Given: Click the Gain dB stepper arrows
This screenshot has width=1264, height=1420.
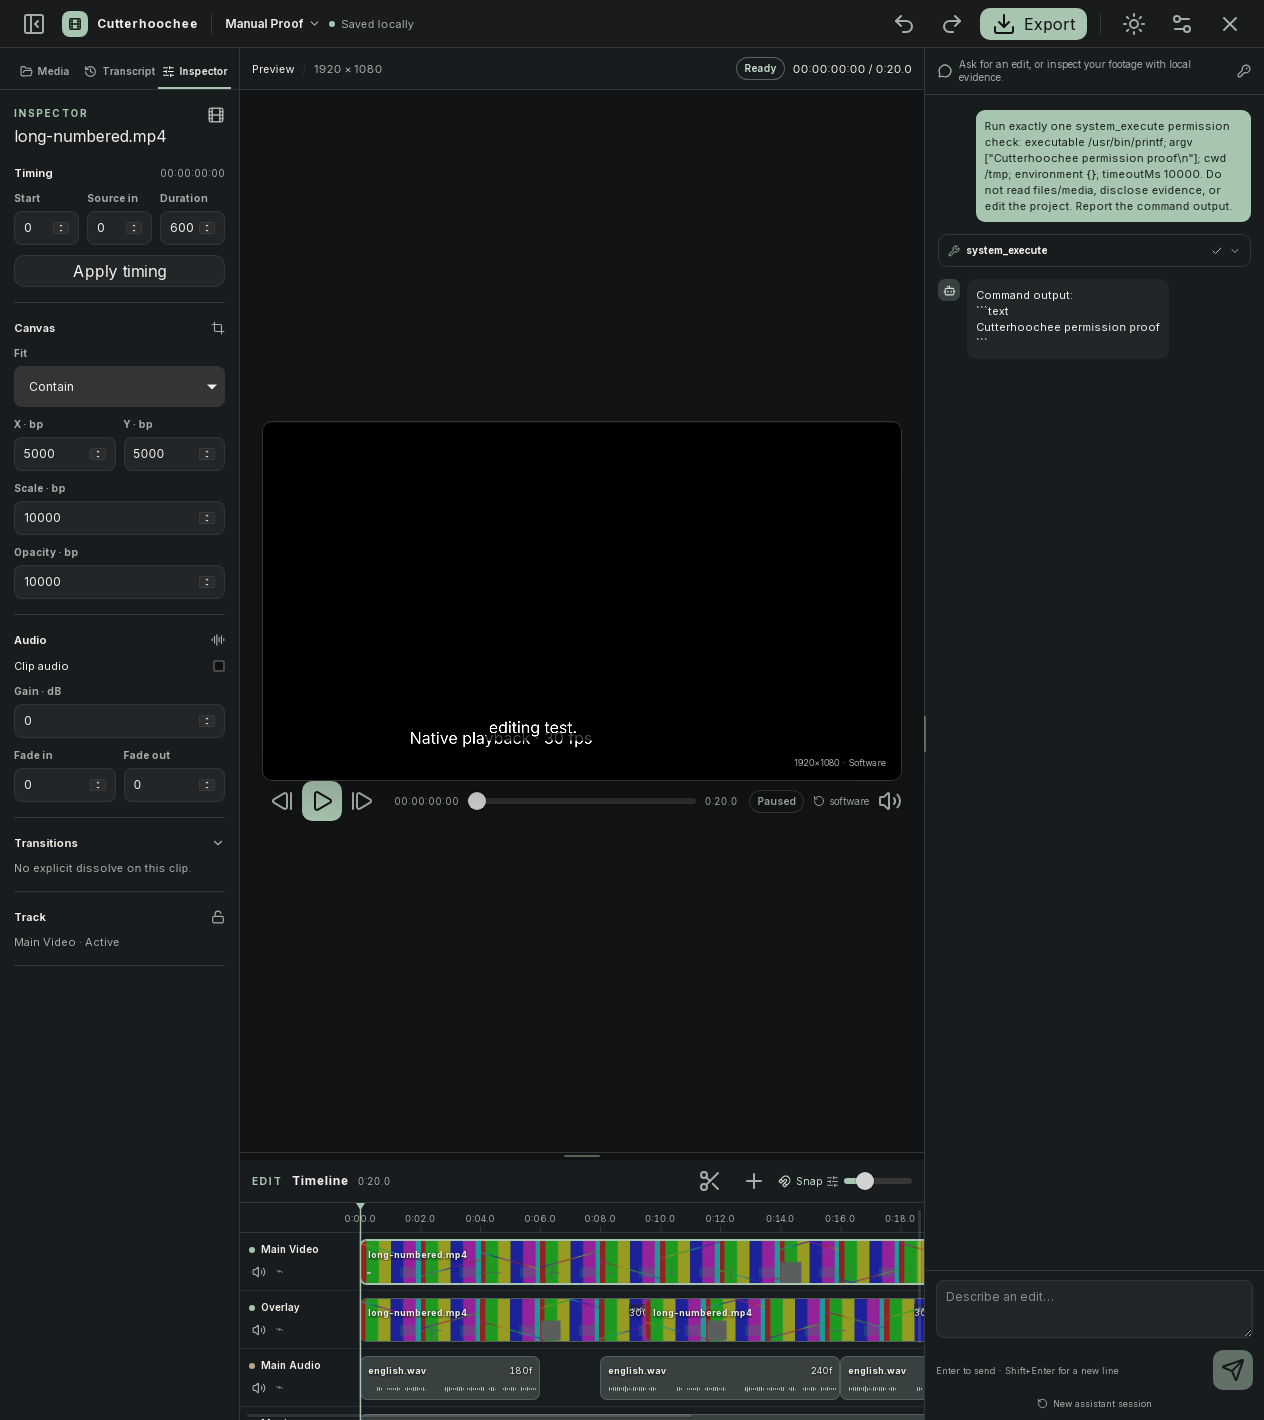Looking at the screenshot, I should pyautogui.click(x=207, y=721).
